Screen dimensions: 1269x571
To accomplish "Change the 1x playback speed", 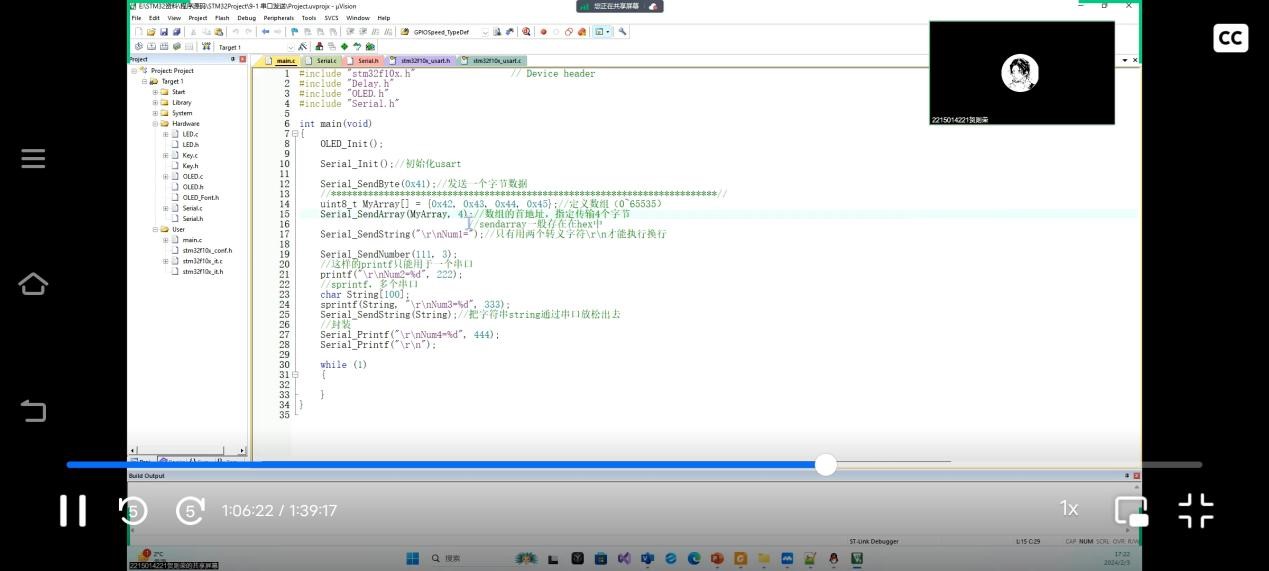I will 1069,509.
